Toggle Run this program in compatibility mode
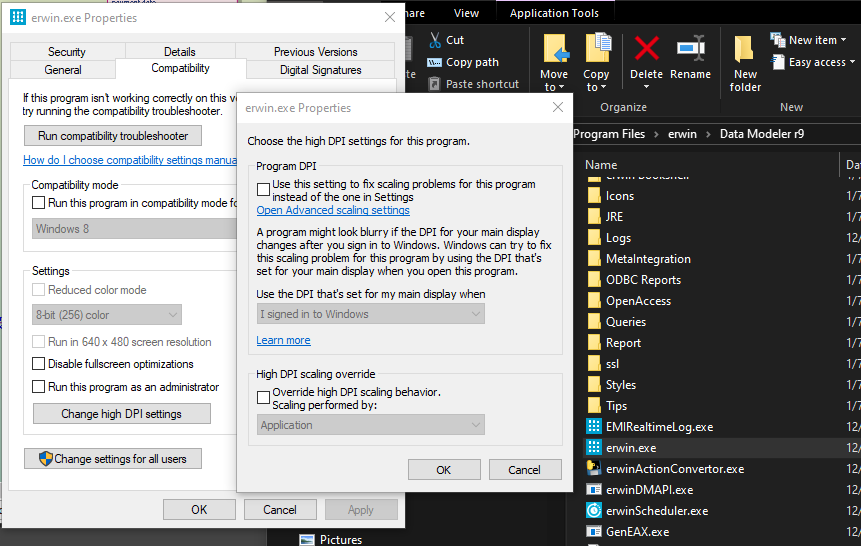The width and height of the screenshot is (861, 546). [x=38, y=203]
